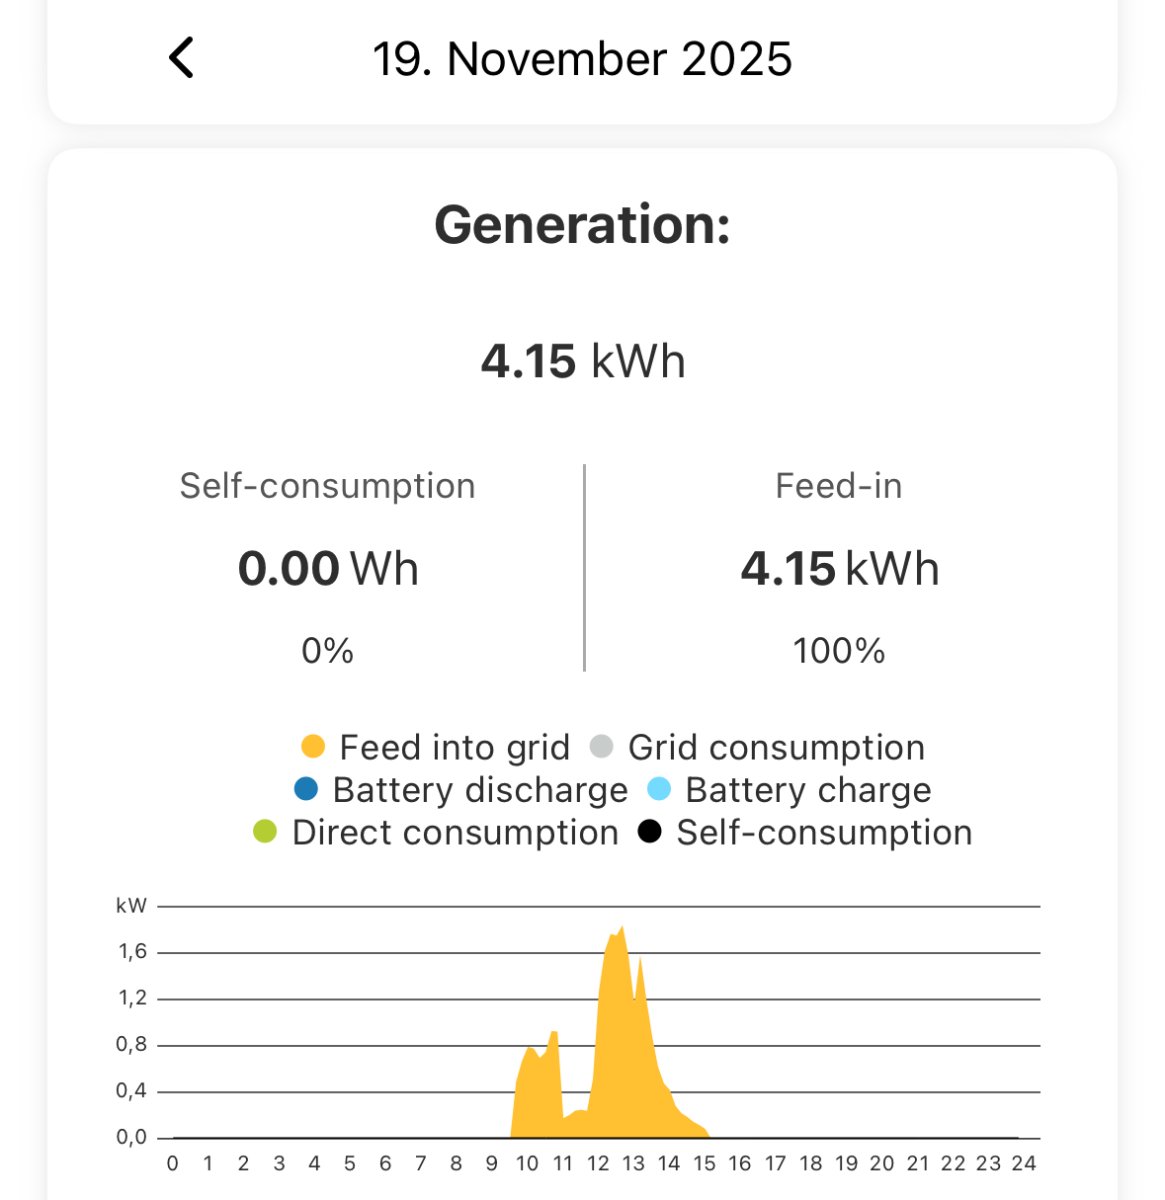This screenshot has width=1165, height=1200.
Task: Toggle the light blue Battery charge dot
Action: tap(659, 790)
